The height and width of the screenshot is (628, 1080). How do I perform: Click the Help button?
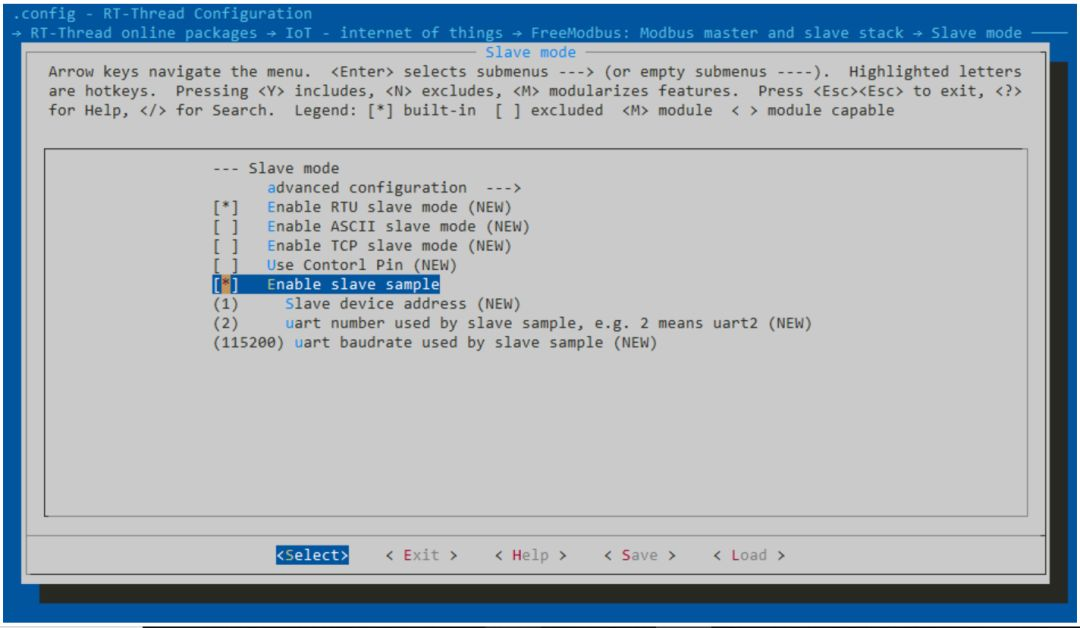click(x=530, y=555)
